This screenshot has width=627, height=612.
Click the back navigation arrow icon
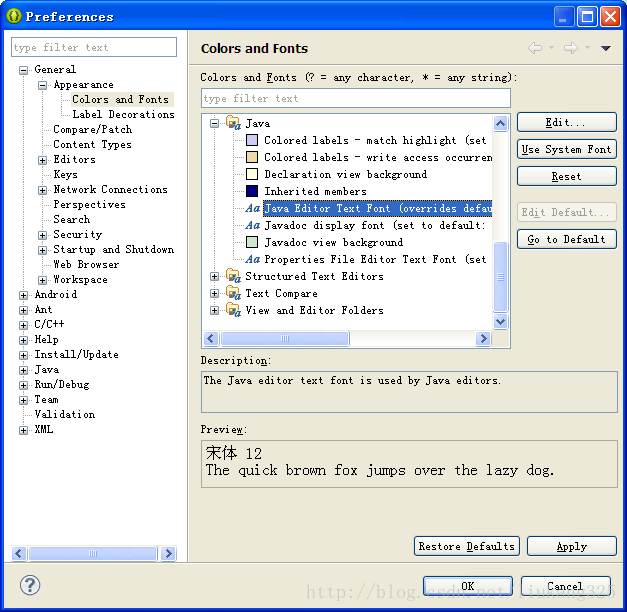(x=535, y=48)
